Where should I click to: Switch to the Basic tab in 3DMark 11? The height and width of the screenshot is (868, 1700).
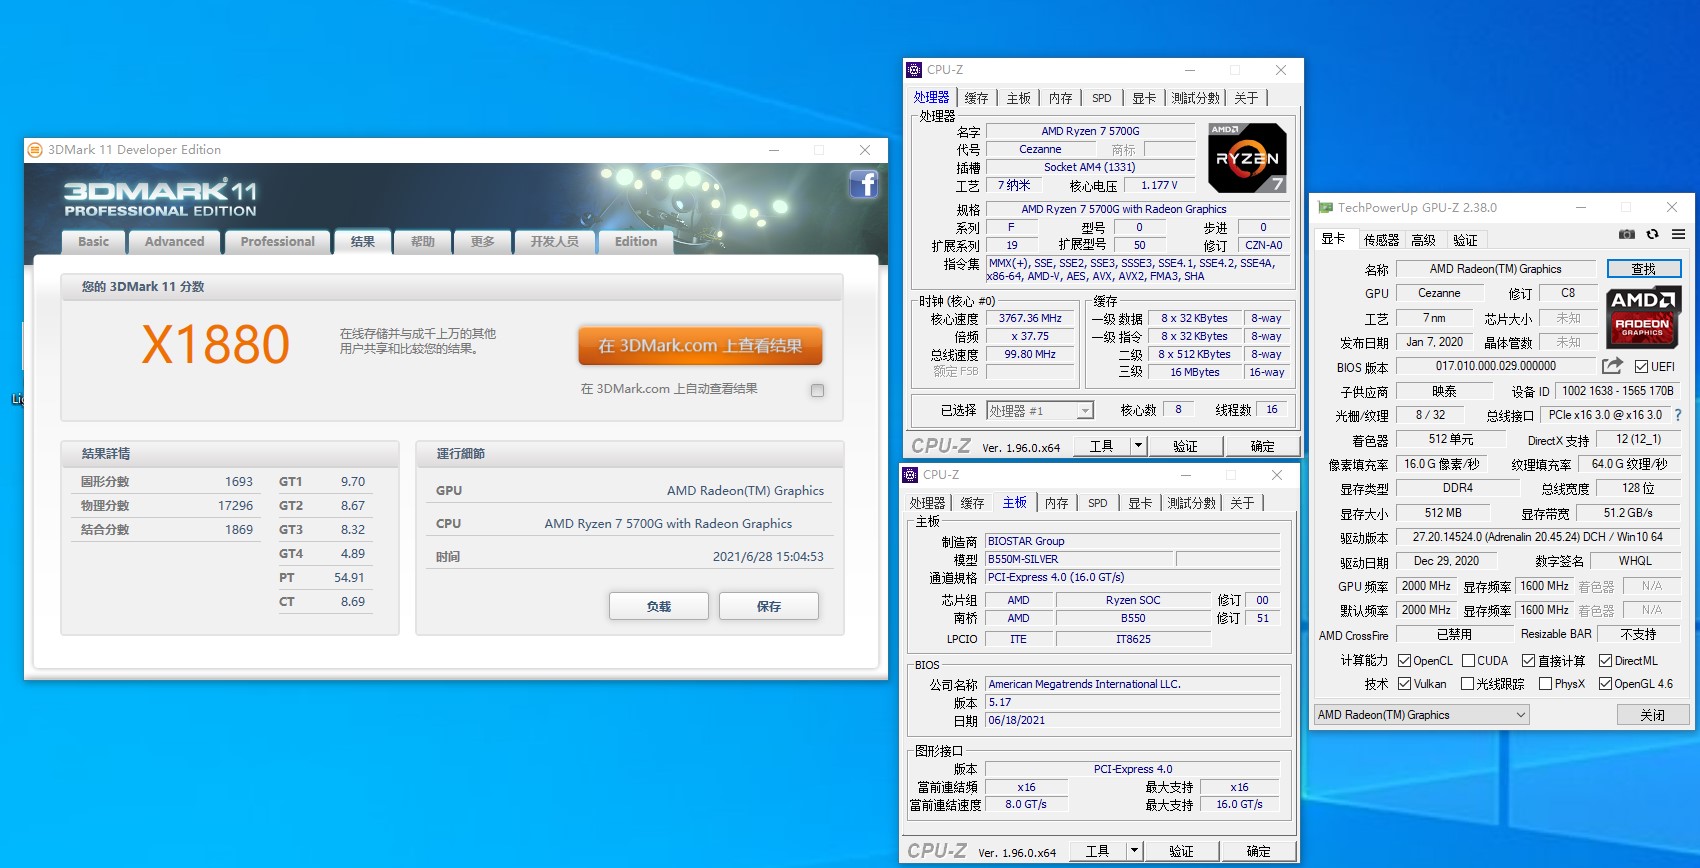click(94, 242)
